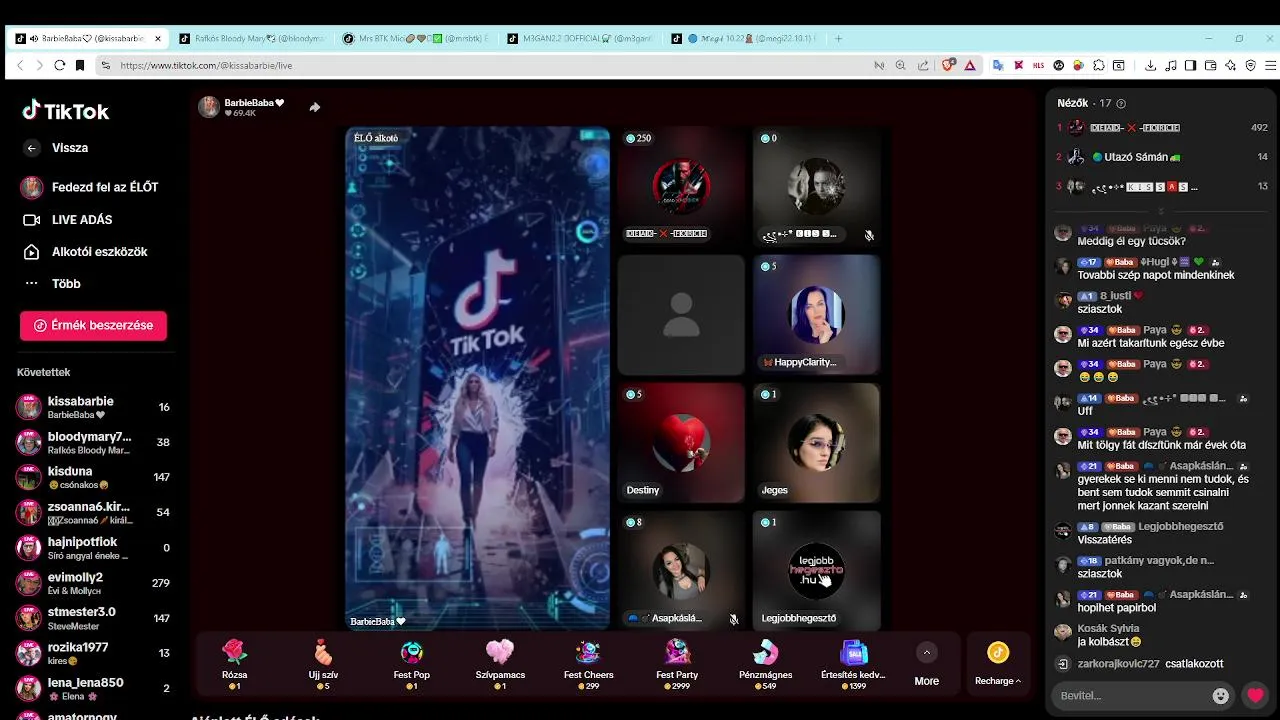Viewport: 1280px width, 720px height.
Task: Open Alkotói eszközök
Action: tap(85, 252)
